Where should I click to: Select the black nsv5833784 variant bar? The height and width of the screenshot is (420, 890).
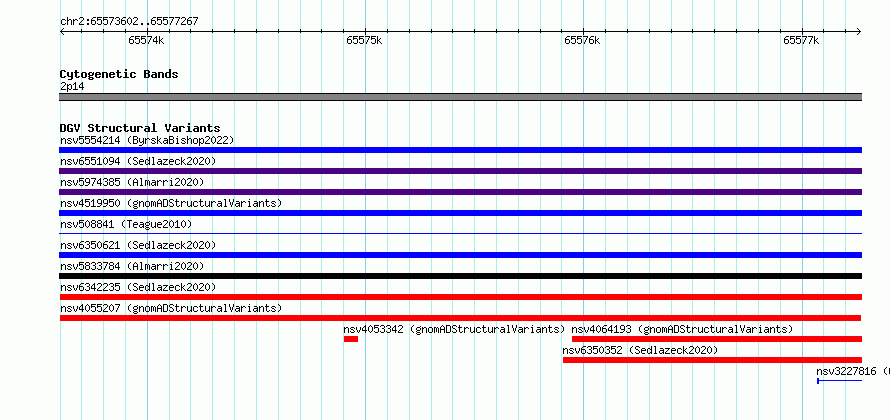(460, 276)
